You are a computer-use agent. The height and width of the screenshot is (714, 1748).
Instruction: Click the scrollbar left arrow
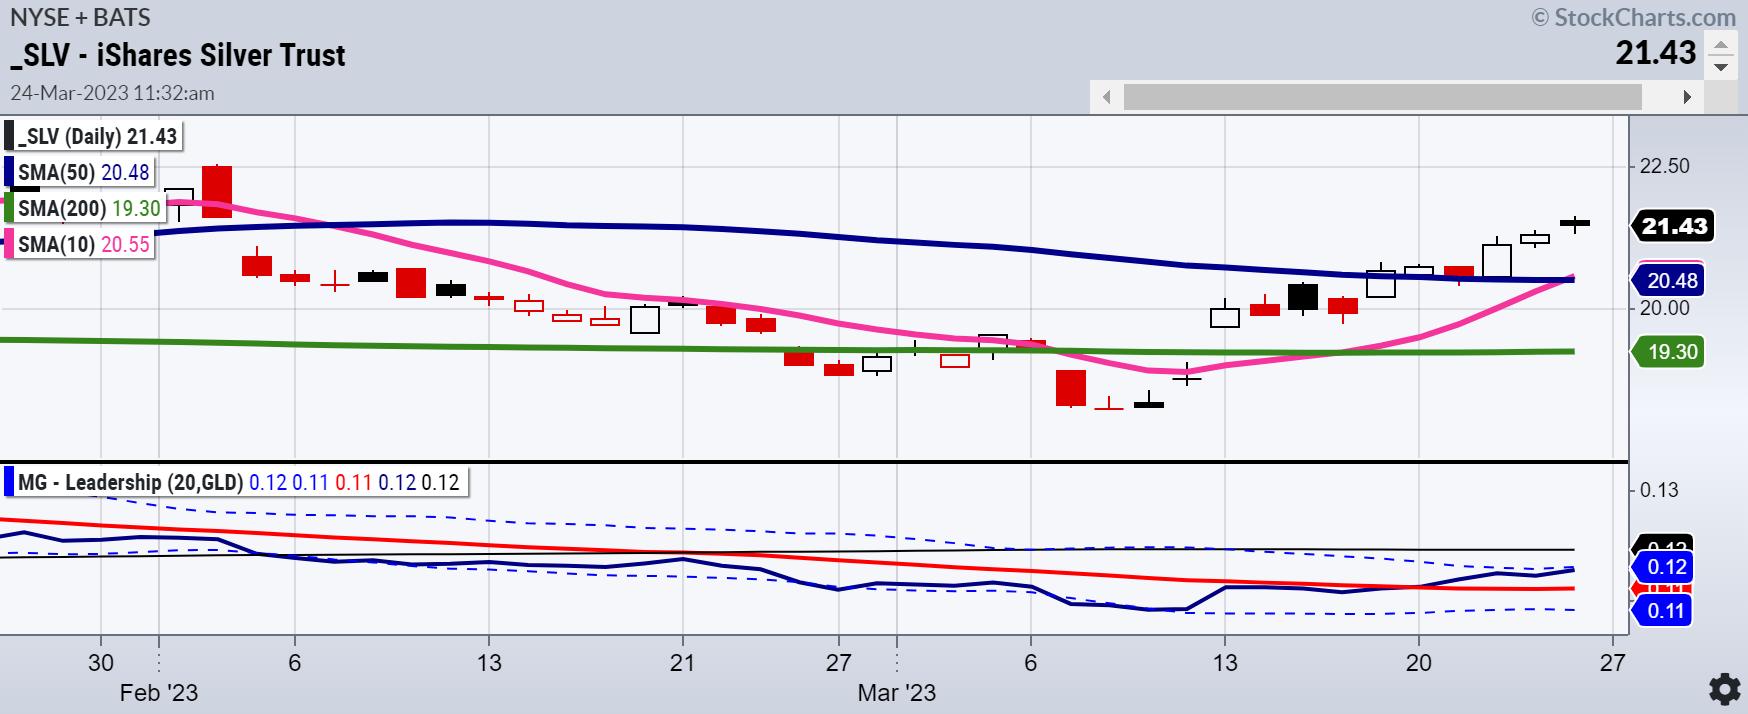point(1106,97)
